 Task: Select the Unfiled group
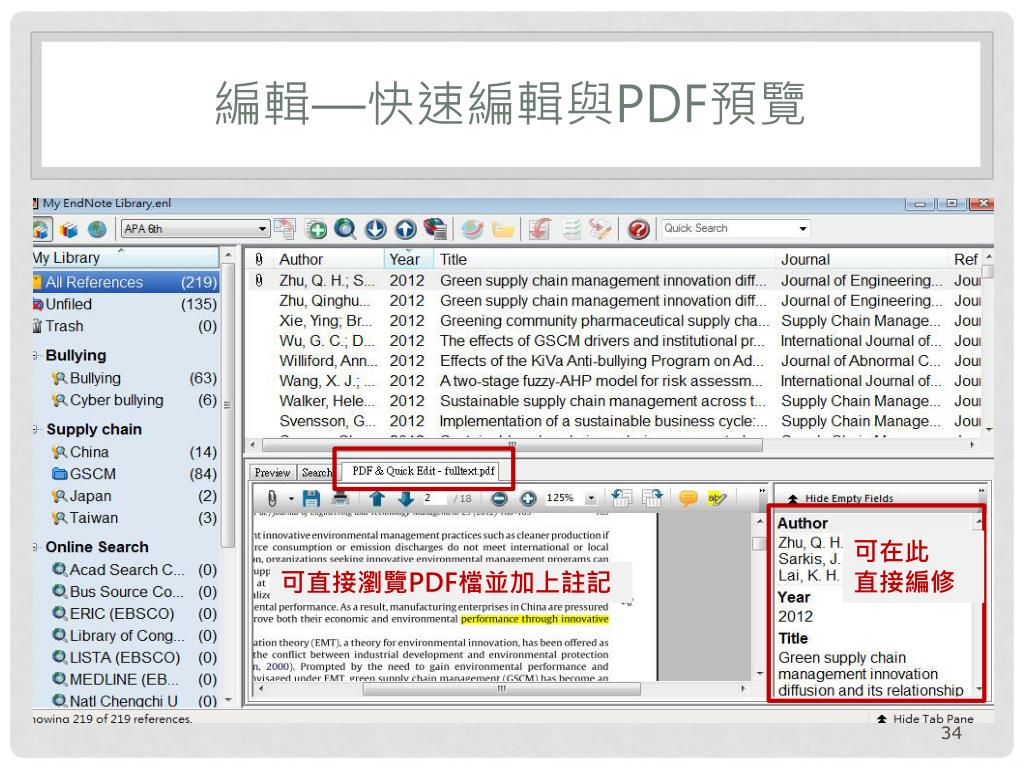pos(126,304)
